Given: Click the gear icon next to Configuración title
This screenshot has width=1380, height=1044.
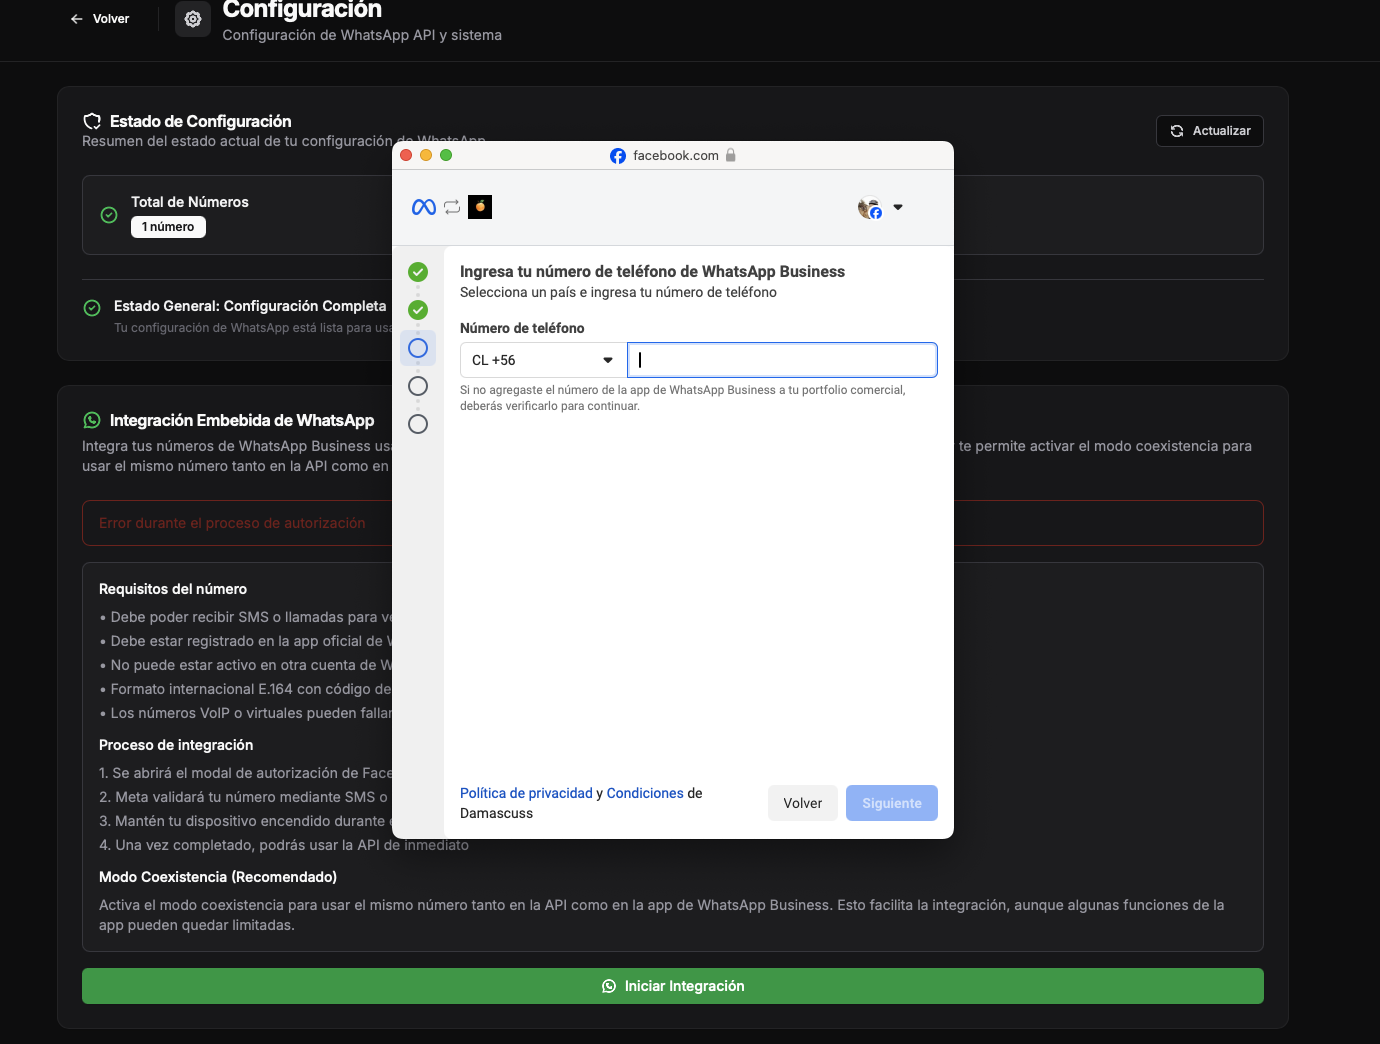Looking at the screenshot, I should coord(192,18).
